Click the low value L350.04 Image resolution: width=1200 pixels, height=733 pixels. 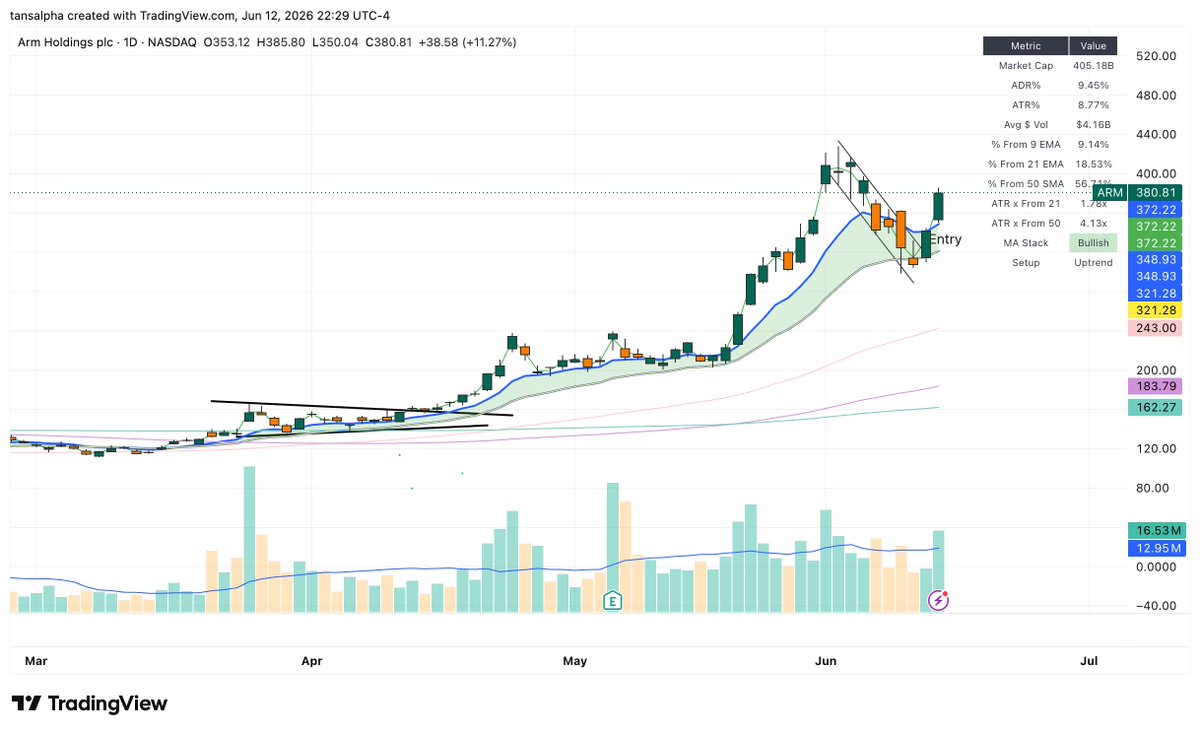(x=334, y=42)
